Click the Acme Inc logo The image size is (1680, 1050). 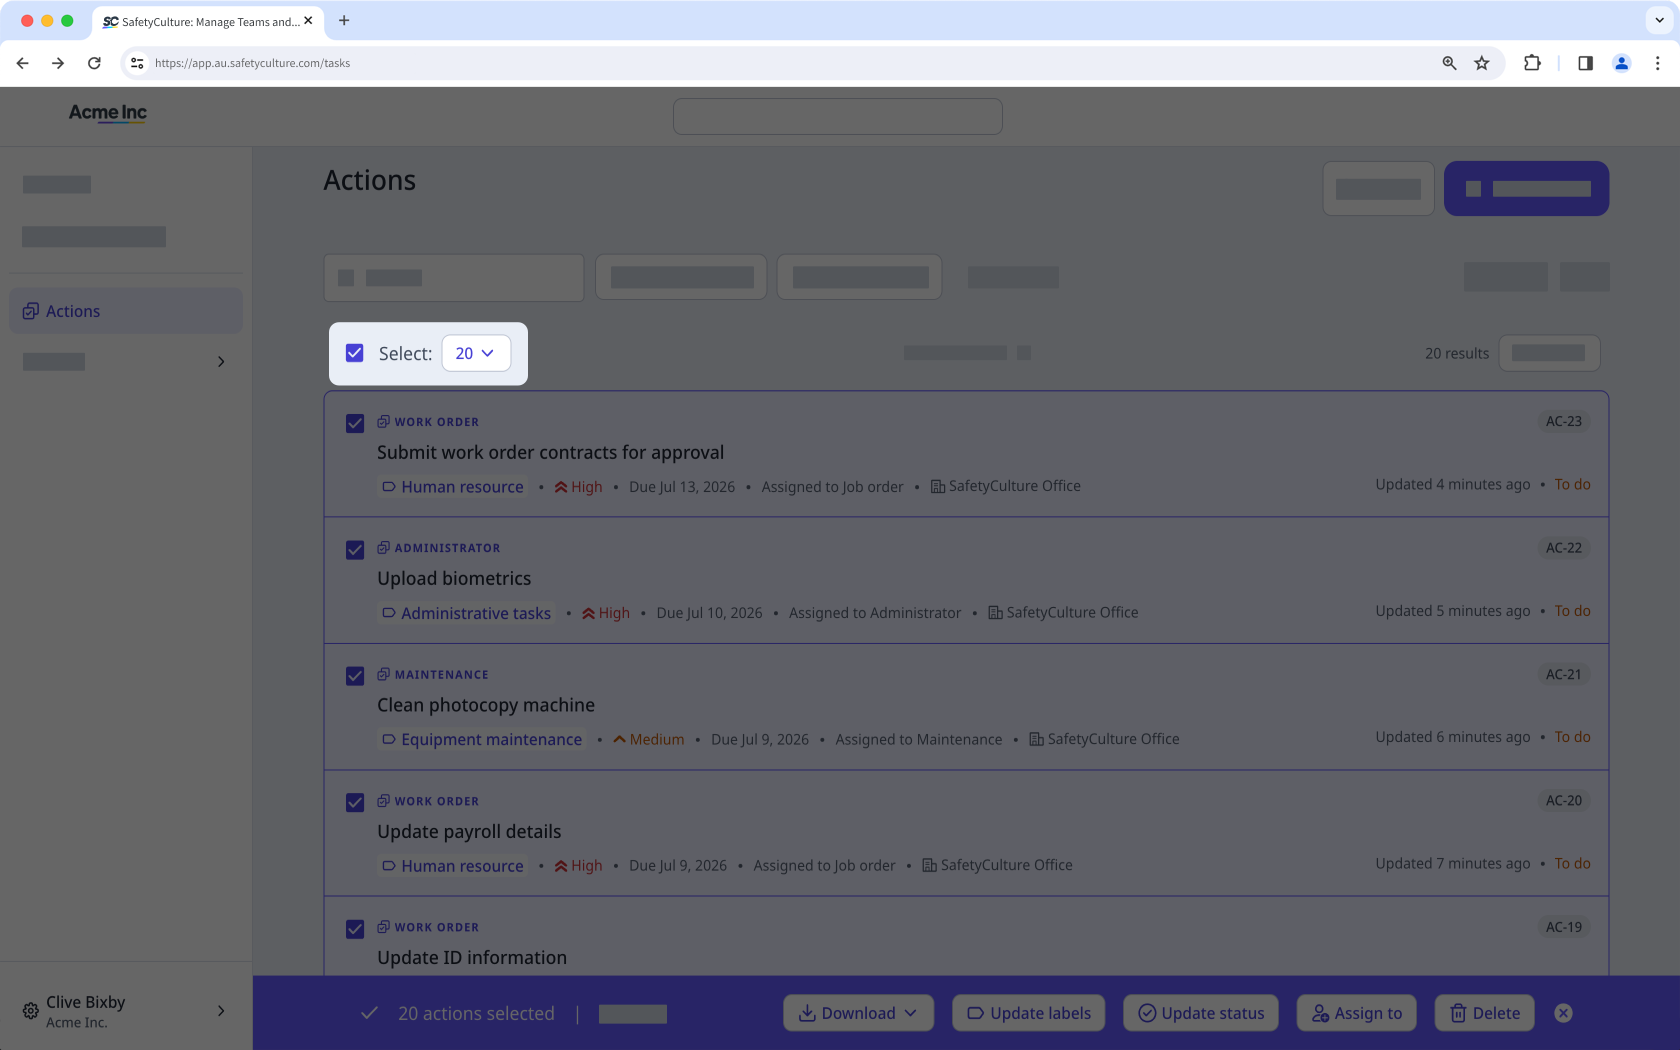coord(108,113)
